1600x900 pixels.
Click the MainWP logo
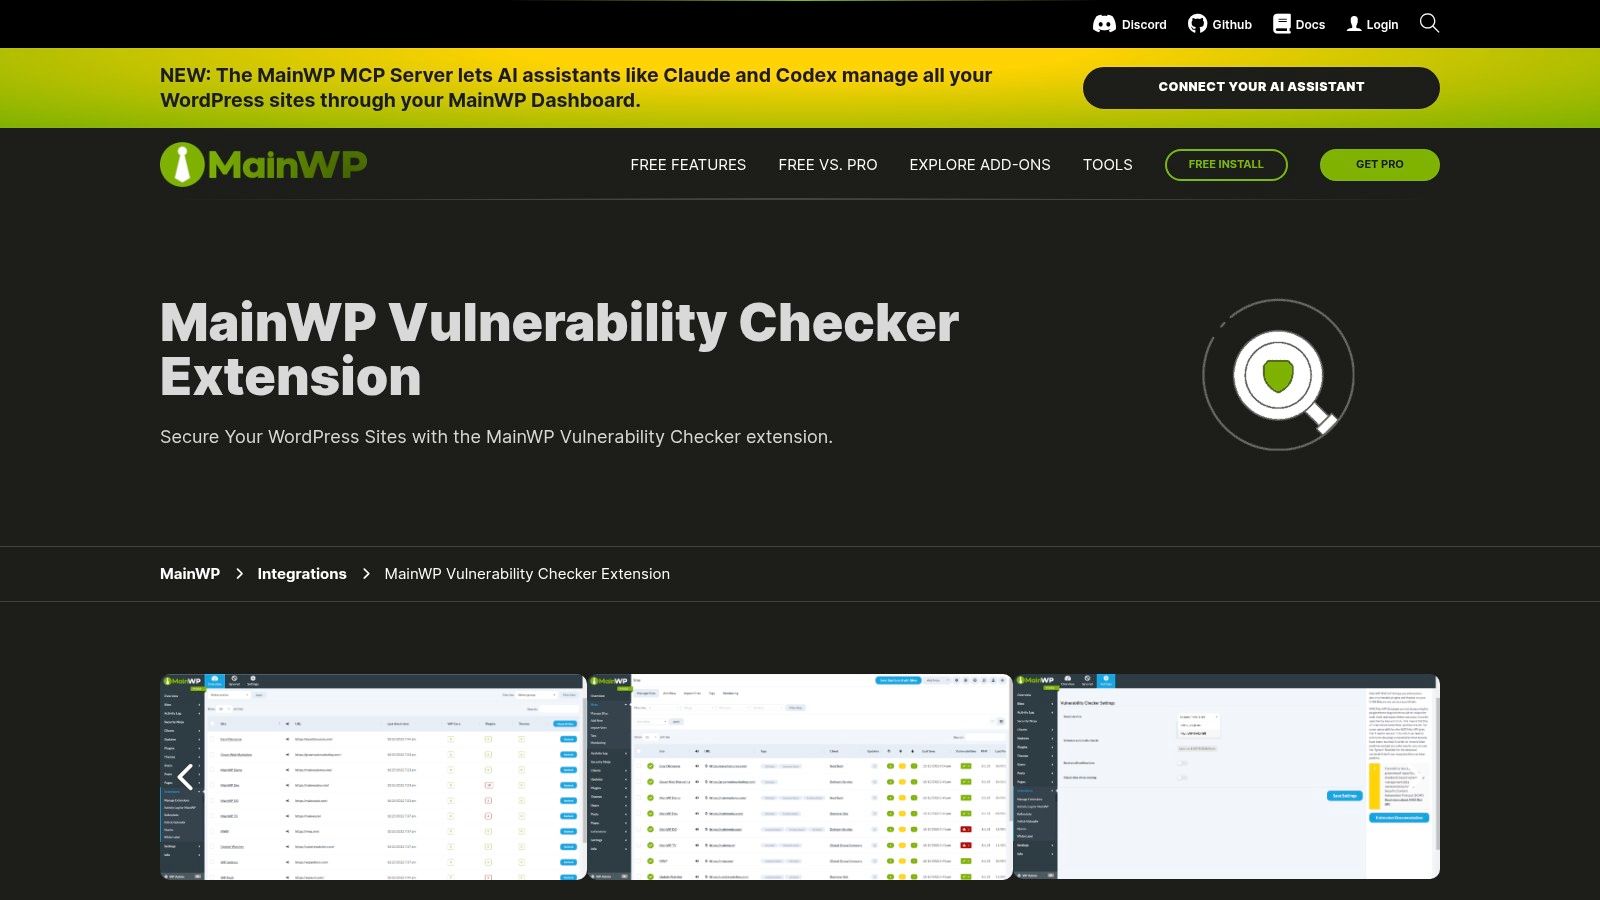[x=264, y=164]
